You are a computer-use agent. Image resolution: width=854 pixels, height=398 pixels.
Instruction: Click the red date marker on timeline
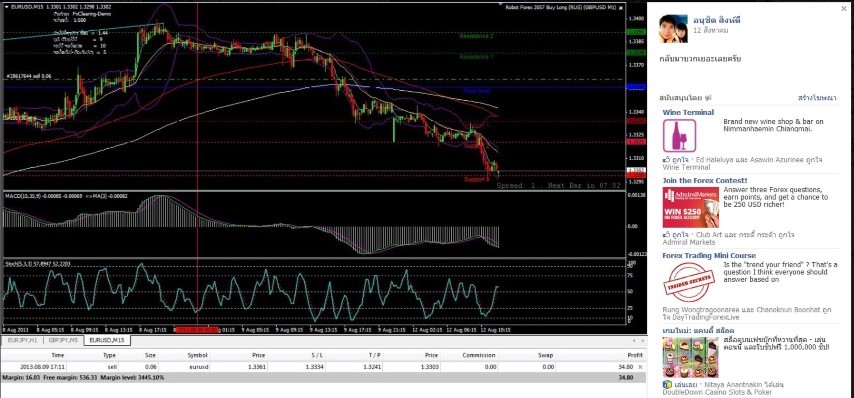pos(196,329)
